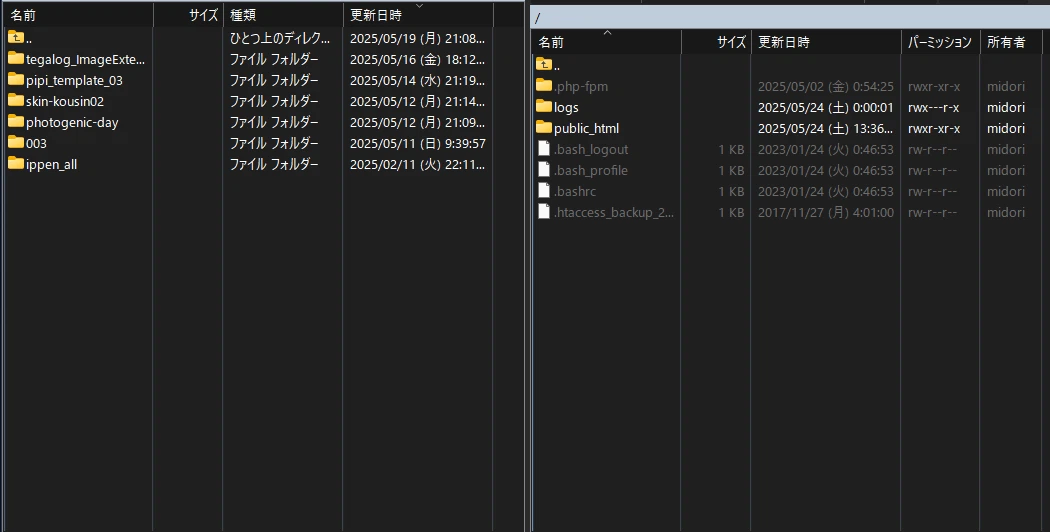Click the remote path field showing /
This screenshot has width=1050, height=532.
tap(790, 17)
